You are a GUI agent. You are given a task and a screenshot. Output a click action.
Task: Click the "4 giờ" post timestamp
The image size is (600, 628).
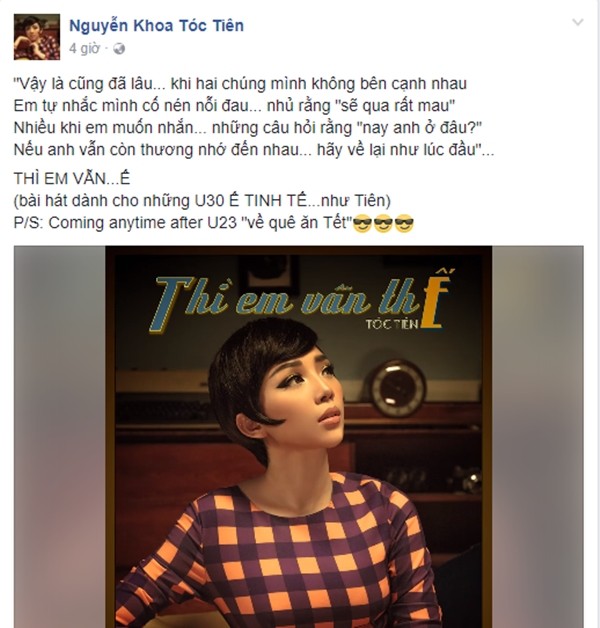(x=84, y=48)
